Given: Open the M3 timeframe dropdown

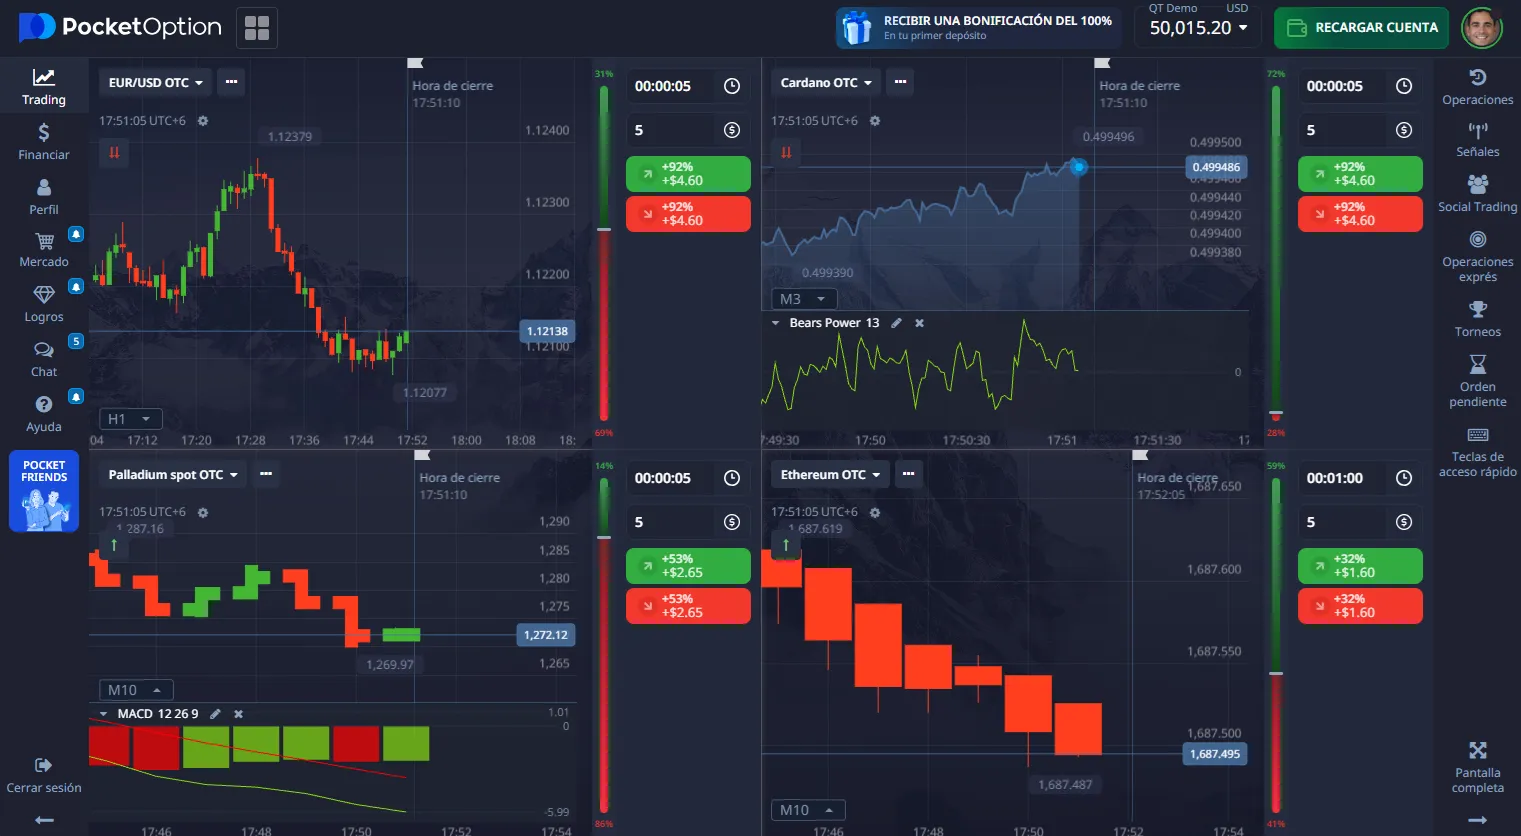Looking at the screenshot, I should [x=803, y=299].
